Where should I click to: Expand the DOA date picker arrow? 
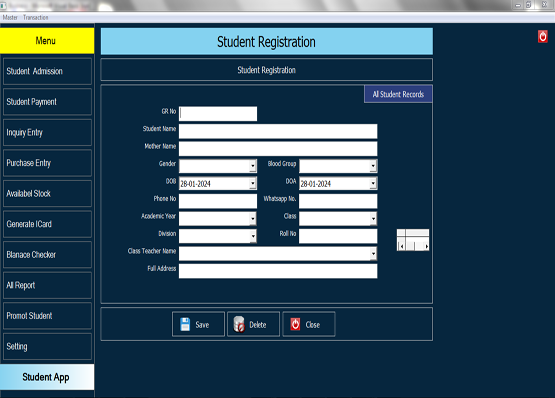[x=373, y=183]
